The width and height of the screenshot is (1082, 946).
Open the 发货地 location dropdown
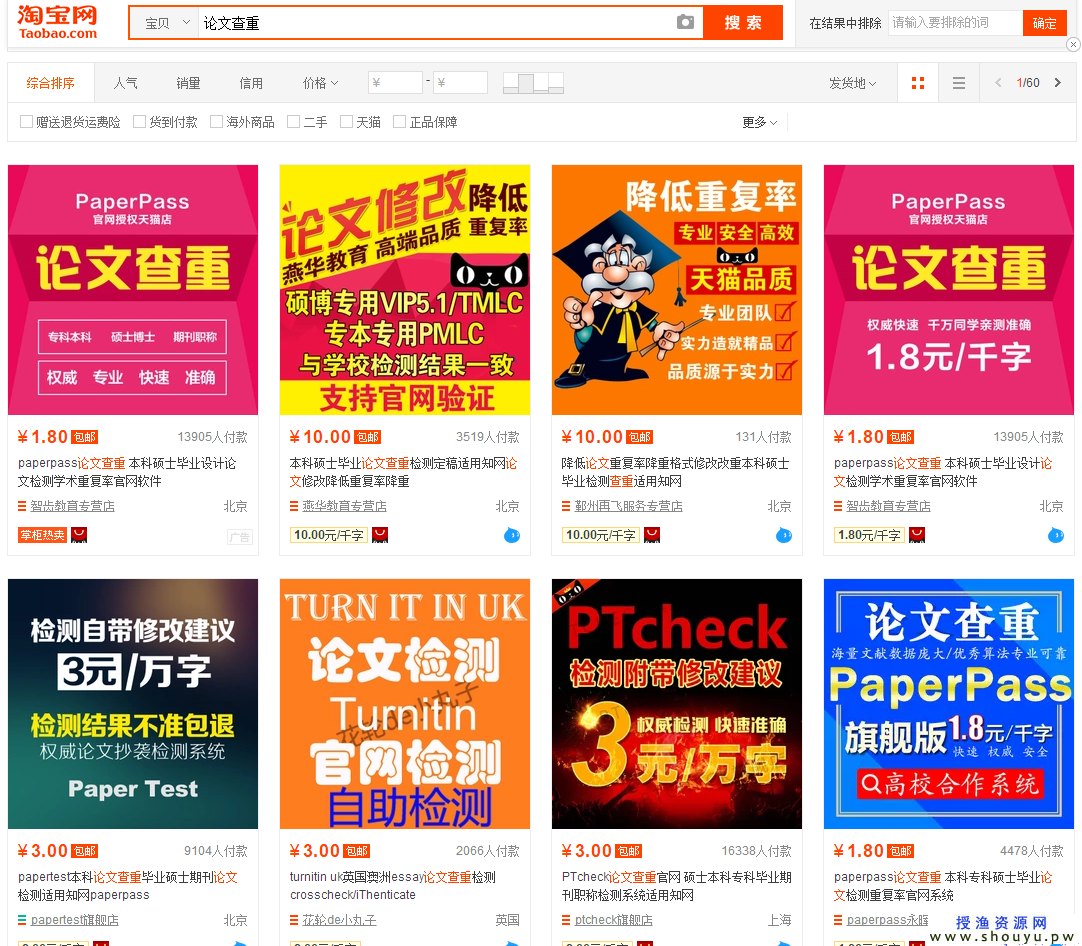point(853,83)
